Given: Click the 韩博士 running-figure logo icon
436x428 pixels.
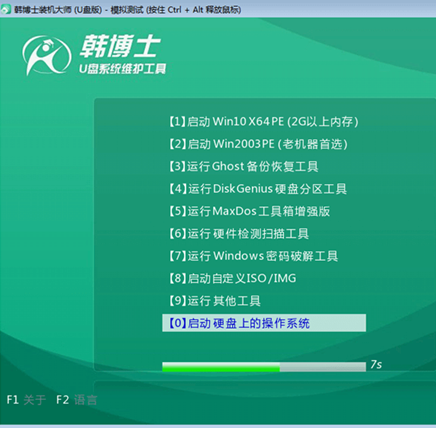Looking at the screenshot, I should click(47, 55).
